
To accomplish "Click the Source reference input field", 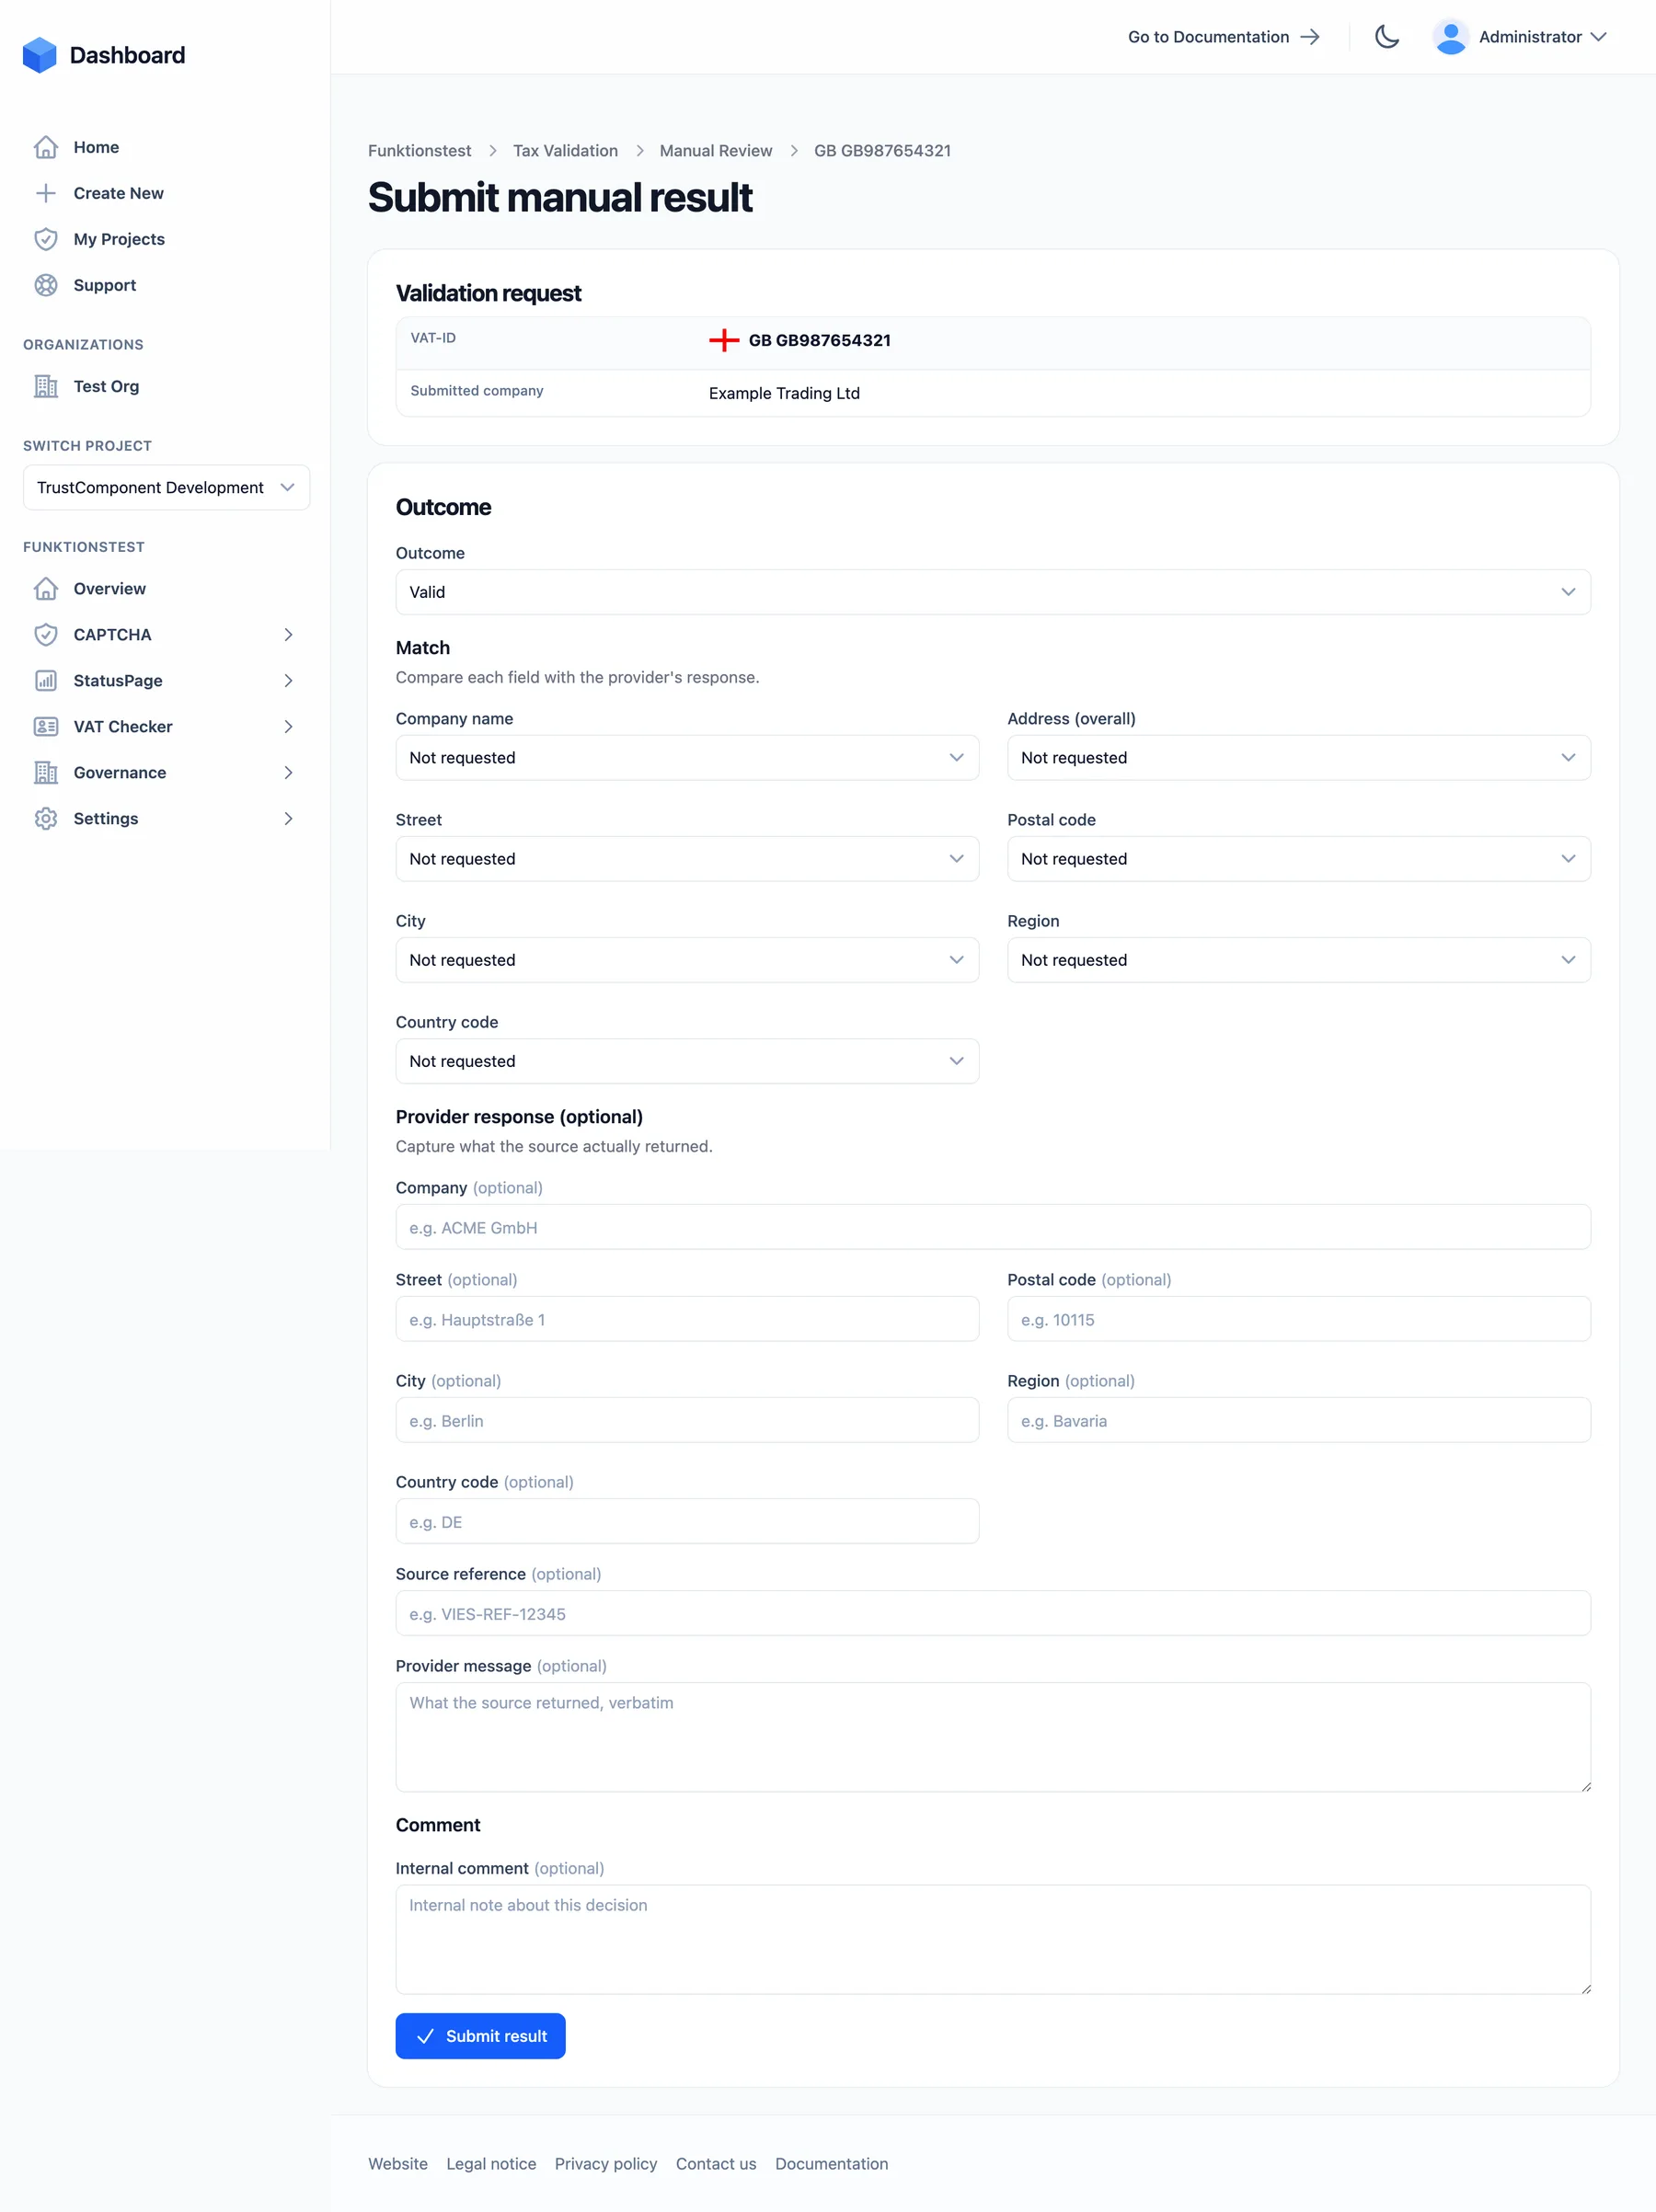I will pyautogui.click(x=993, y=1613).
